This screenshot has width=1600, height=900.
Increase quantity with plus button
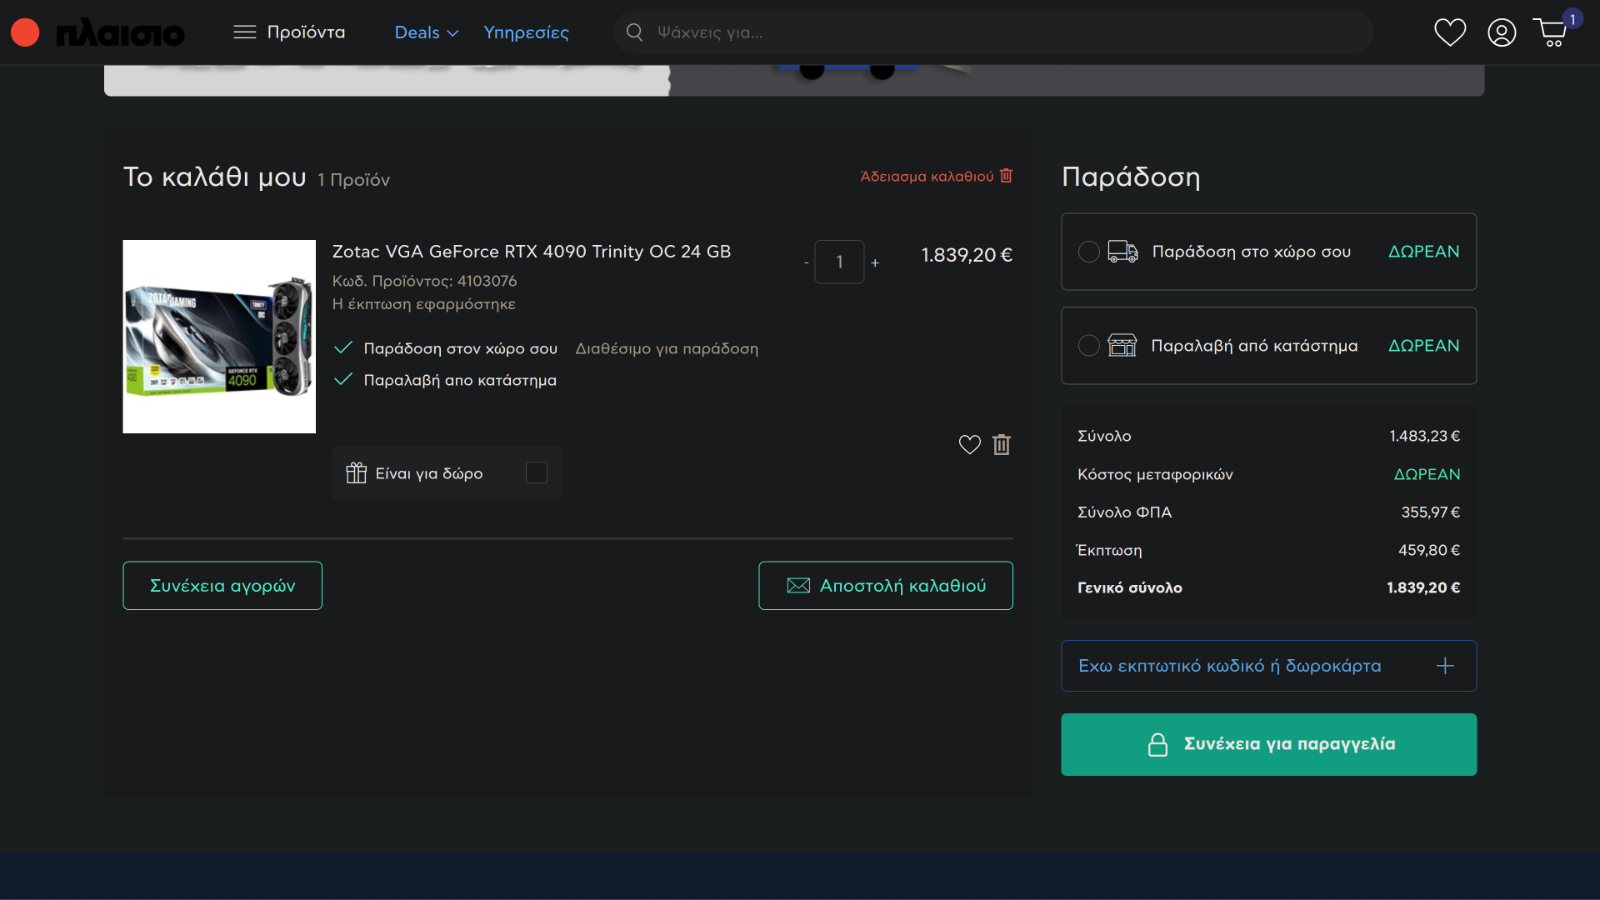875,263
